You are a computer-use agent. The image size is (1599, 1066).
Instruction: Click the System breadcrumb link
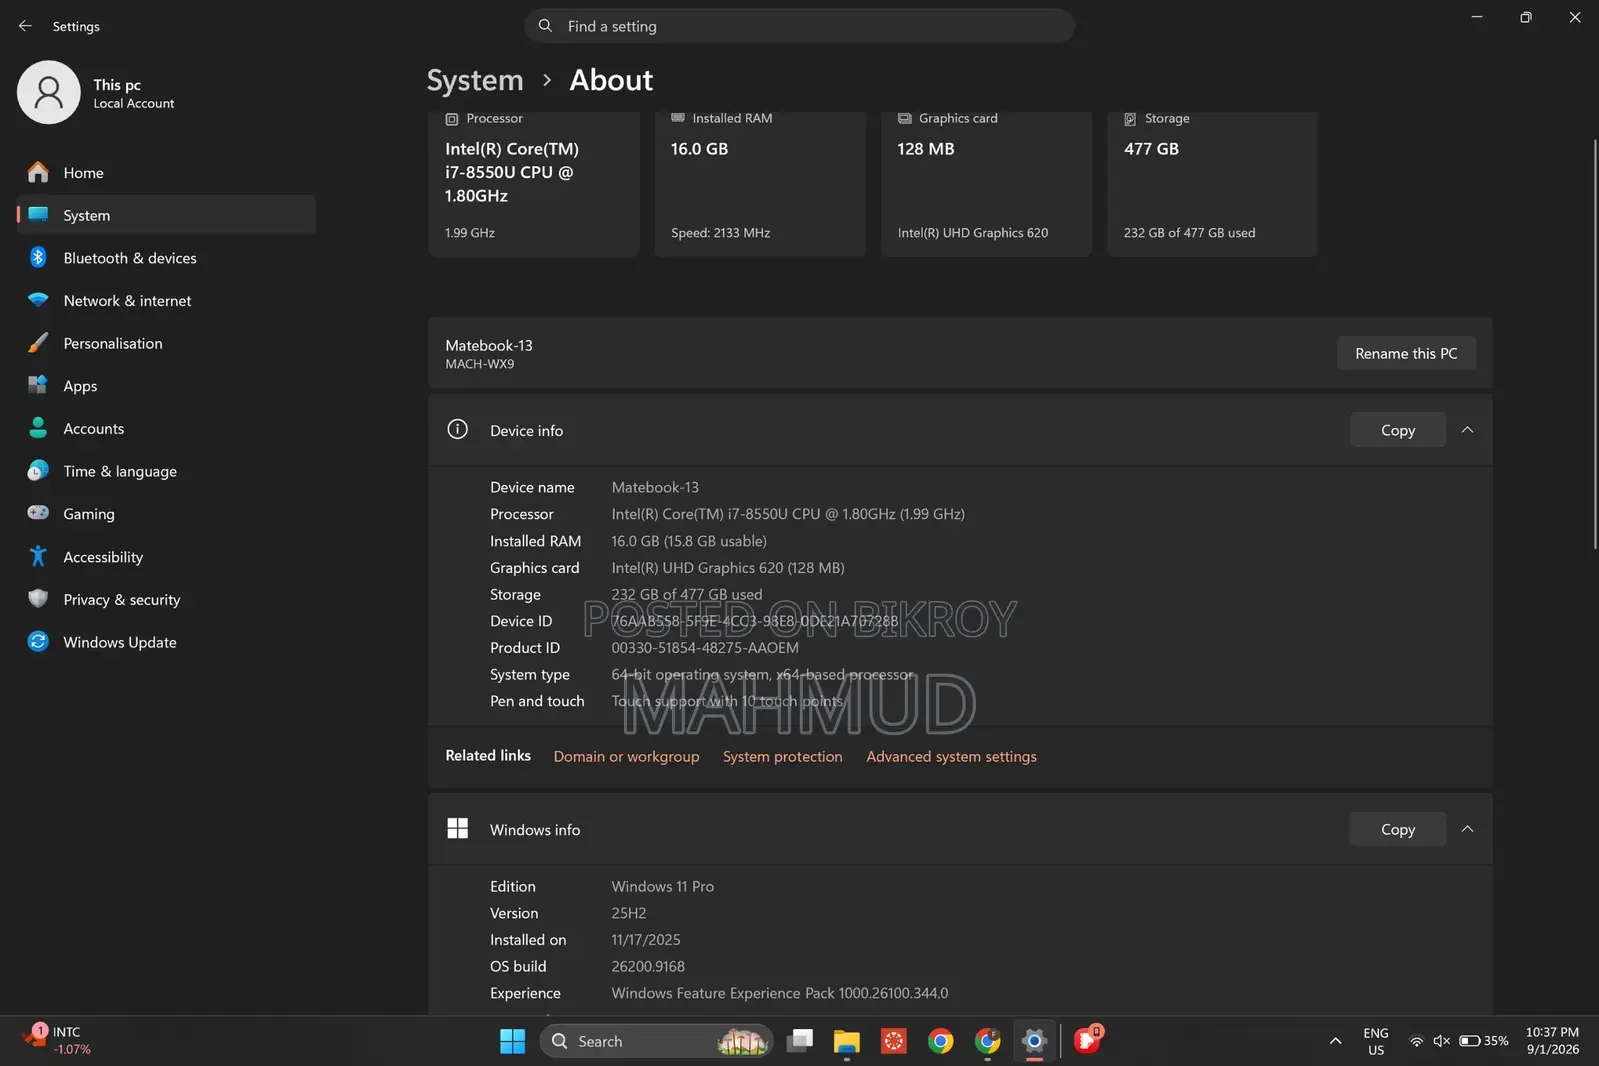click(x=475, y=80)
